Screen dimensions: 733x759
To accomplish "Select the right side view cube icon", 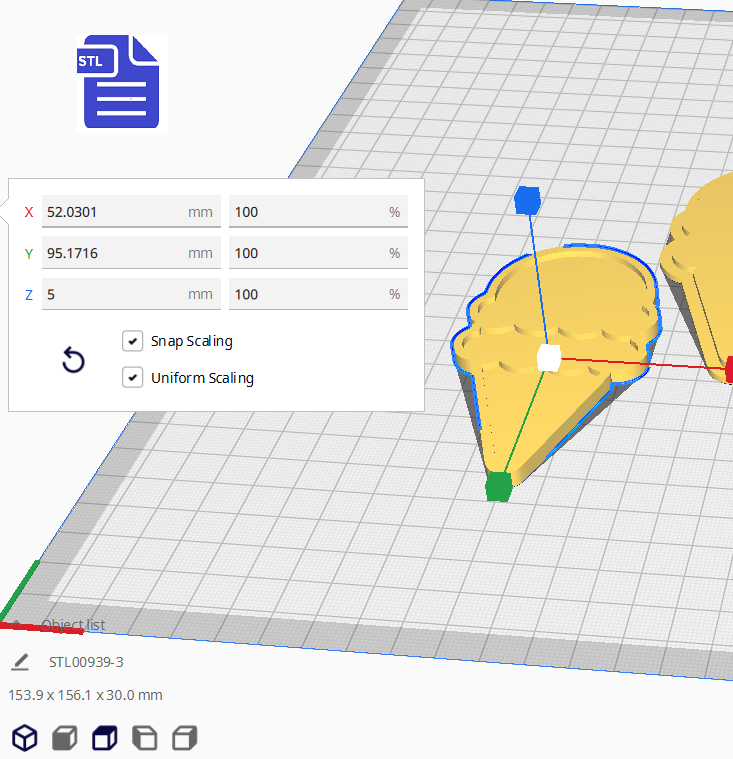I will click(184, 739).
